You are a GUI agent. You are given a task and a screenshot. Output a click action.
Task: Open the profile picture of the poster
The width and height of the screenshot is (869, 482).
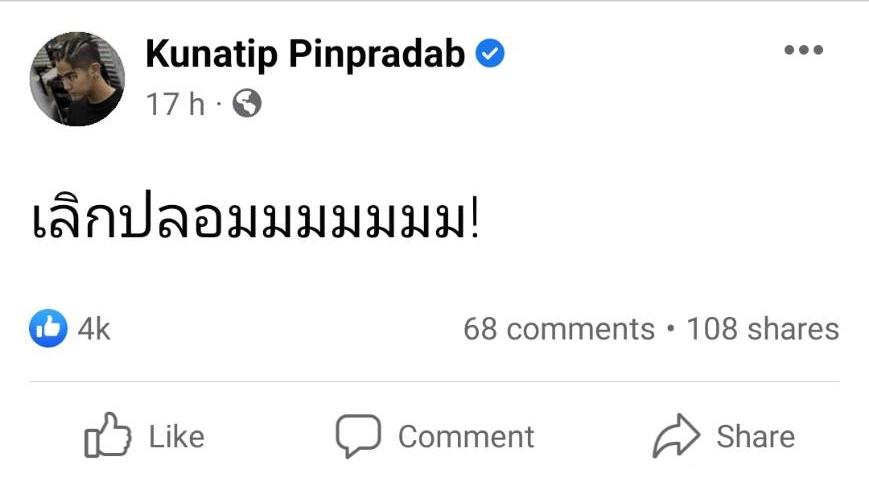(77, 78)
